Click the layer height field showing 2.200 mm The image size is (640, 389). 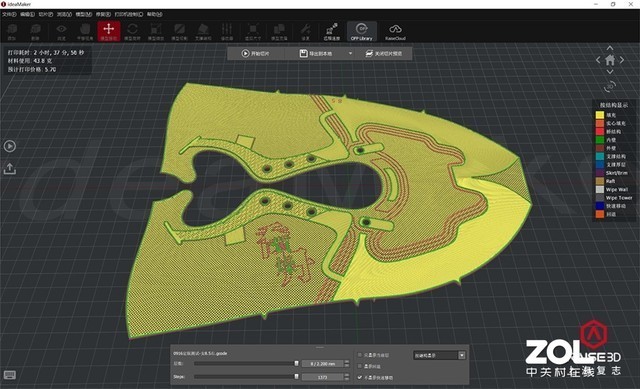(x=323, y=363)
